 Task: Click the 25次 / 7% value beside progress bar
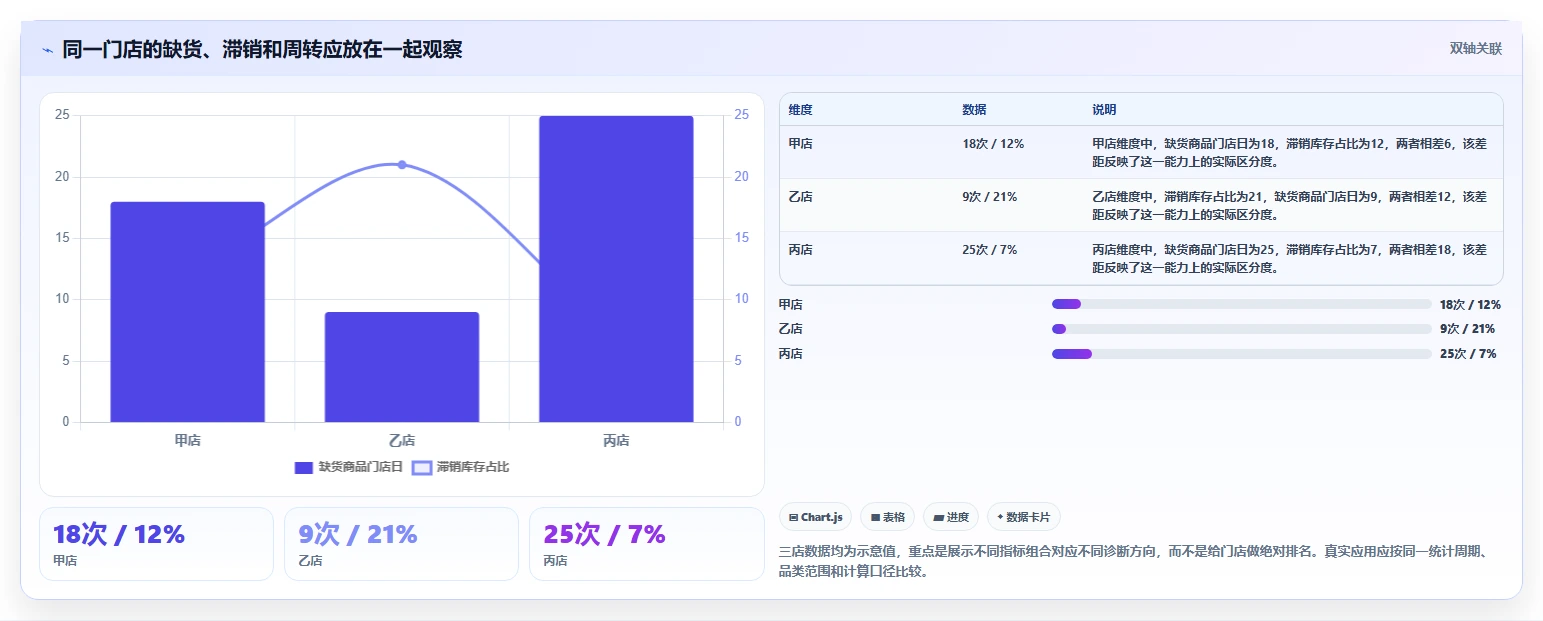click(1468, 354)
